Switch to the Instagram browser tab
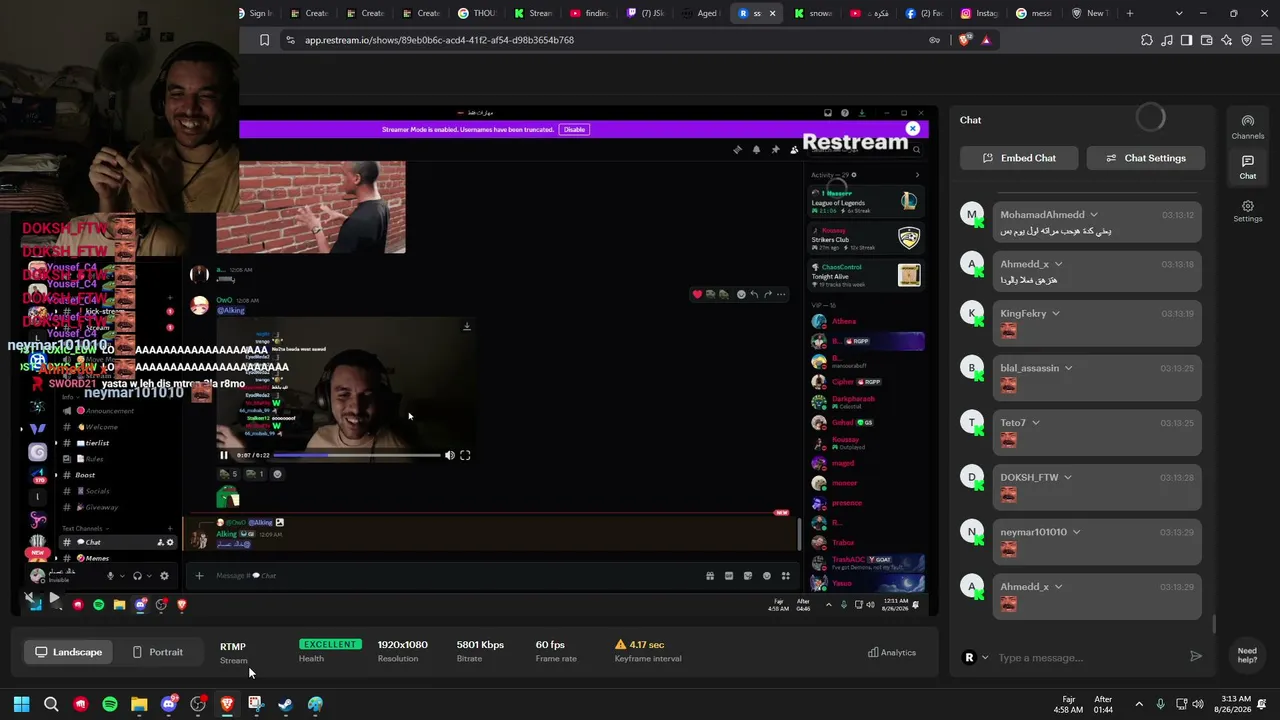 [981, 13]
